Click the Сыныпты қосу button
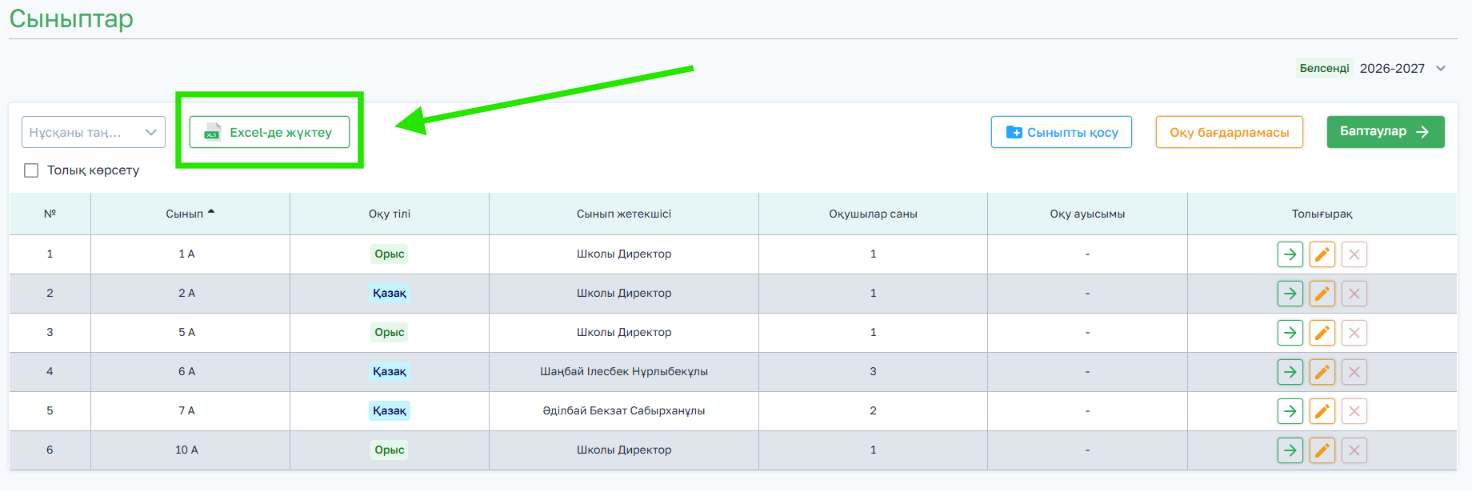The width and height of the screenshot is (1473, 491). [1061, 132]
